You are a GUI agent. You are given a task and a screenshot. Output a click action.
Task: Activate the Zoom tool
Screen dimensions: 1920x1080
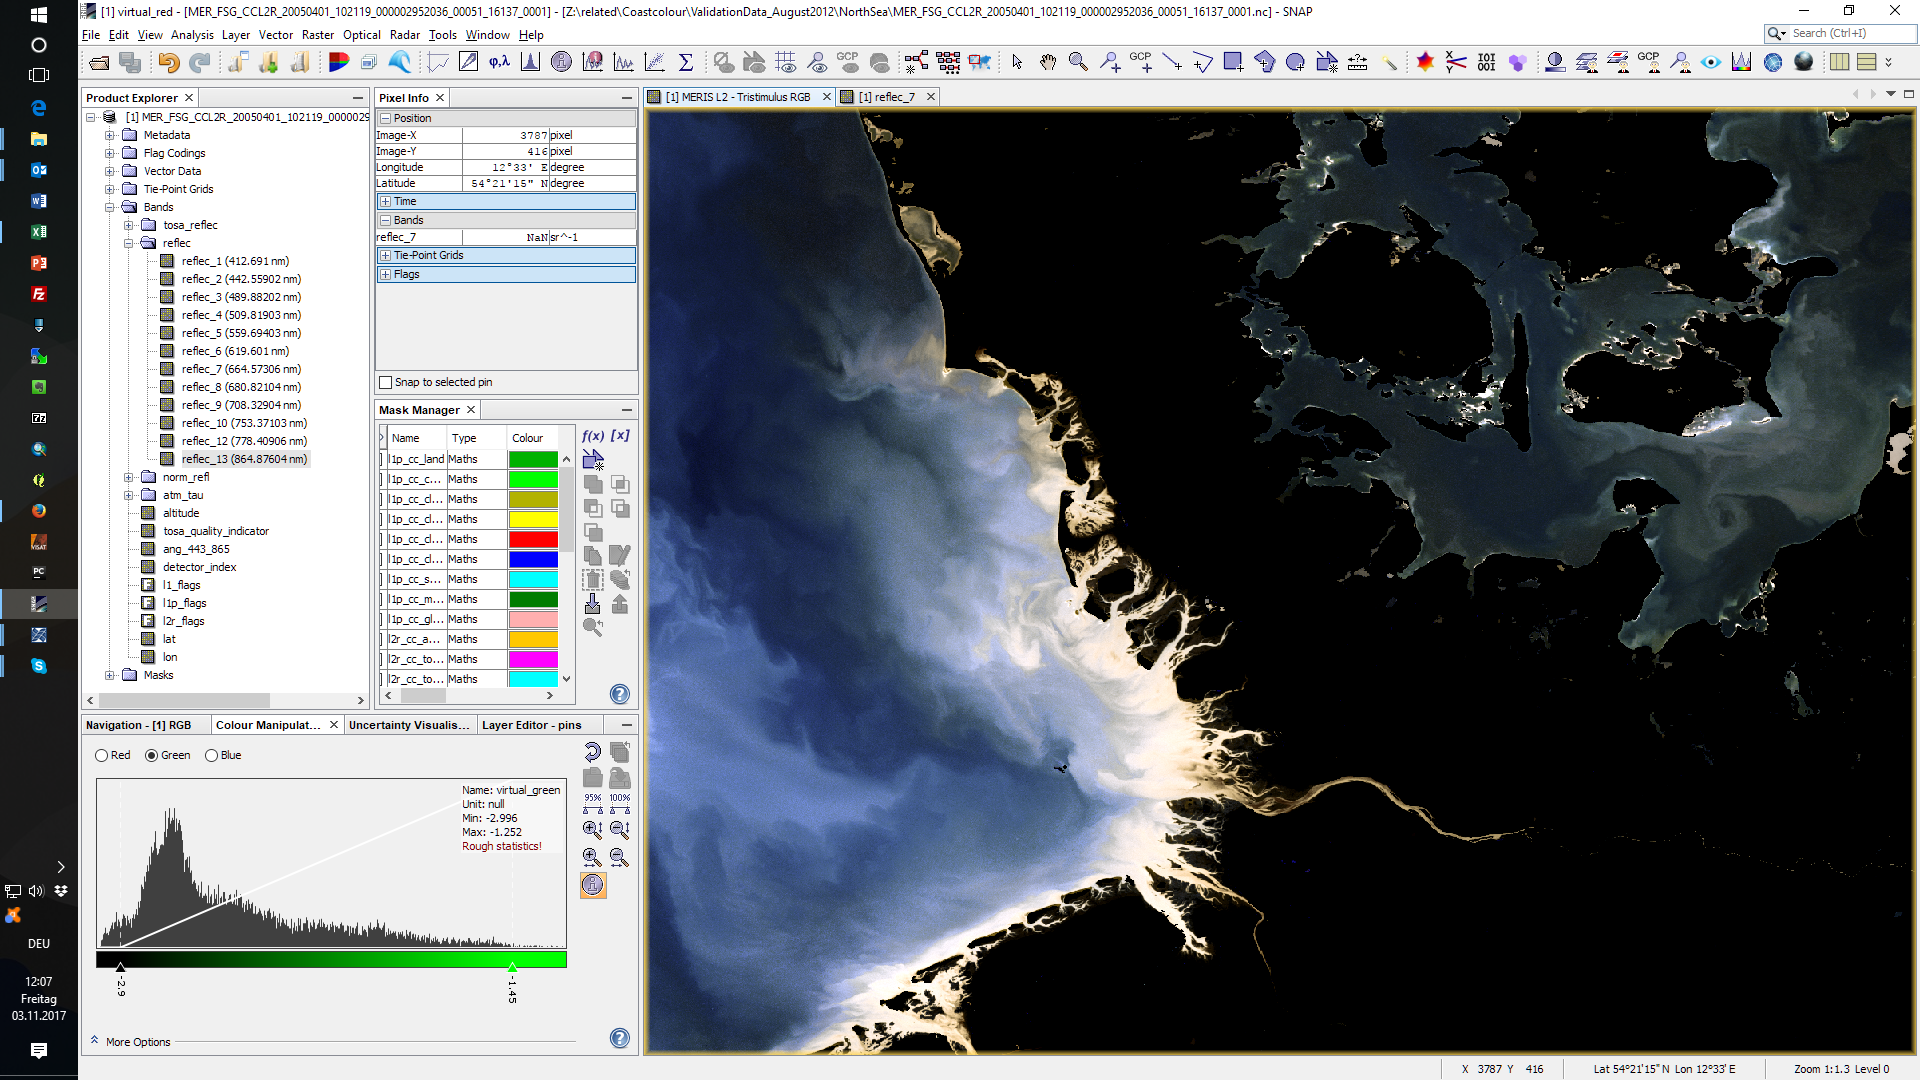point(1078,62)
